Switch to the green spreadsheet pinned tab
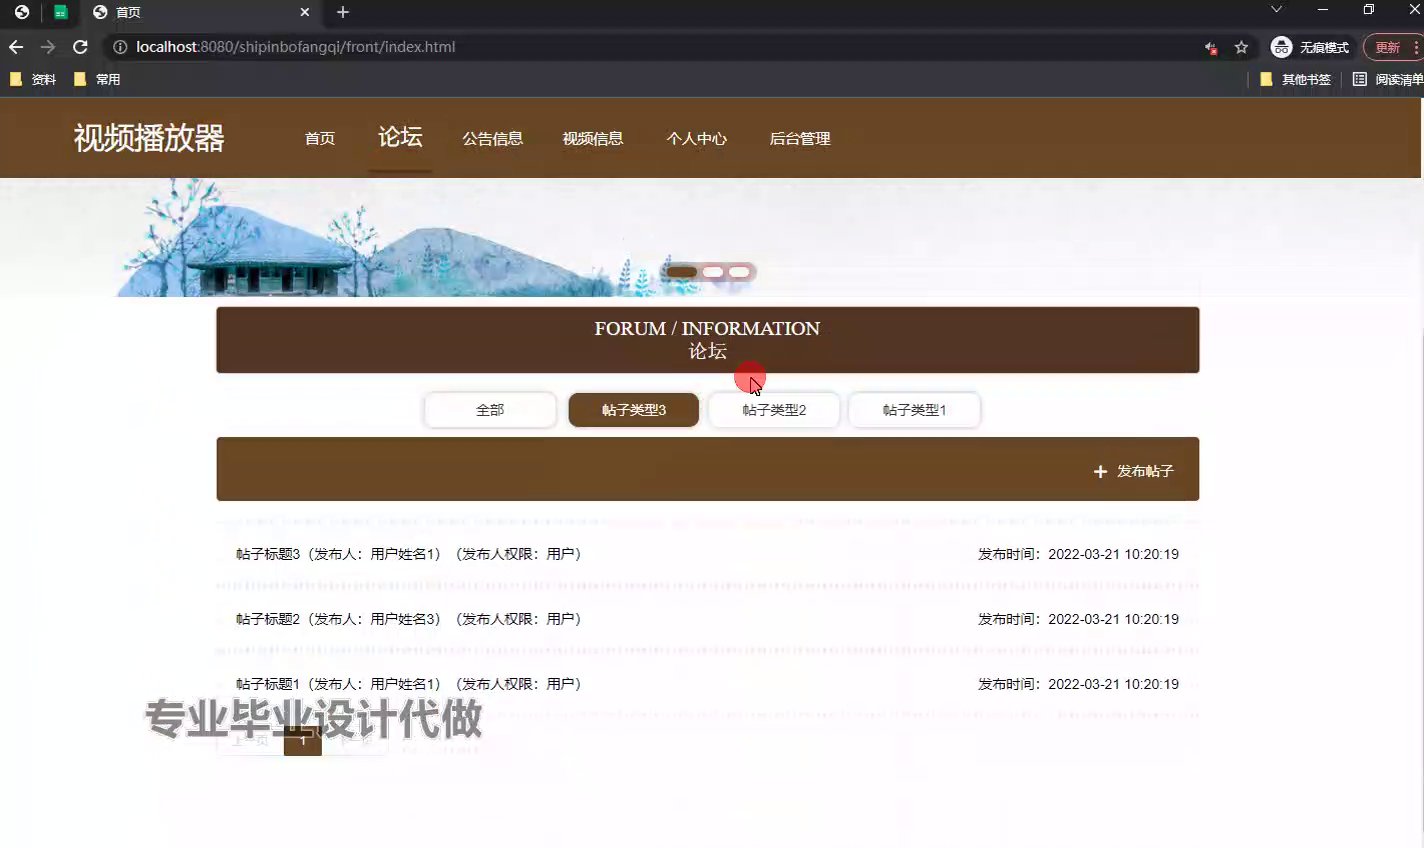Viewport: 1424px width, 848px height. tap(60, 12)
